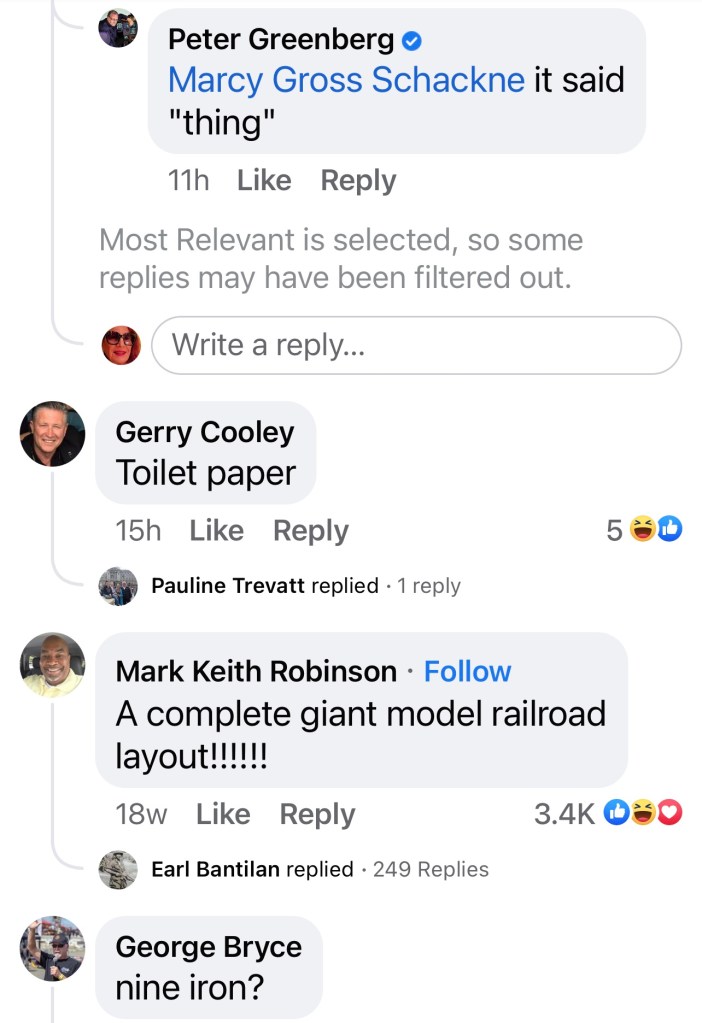Reply to Gerry Cooley's comment

click(x=311, y=530)
